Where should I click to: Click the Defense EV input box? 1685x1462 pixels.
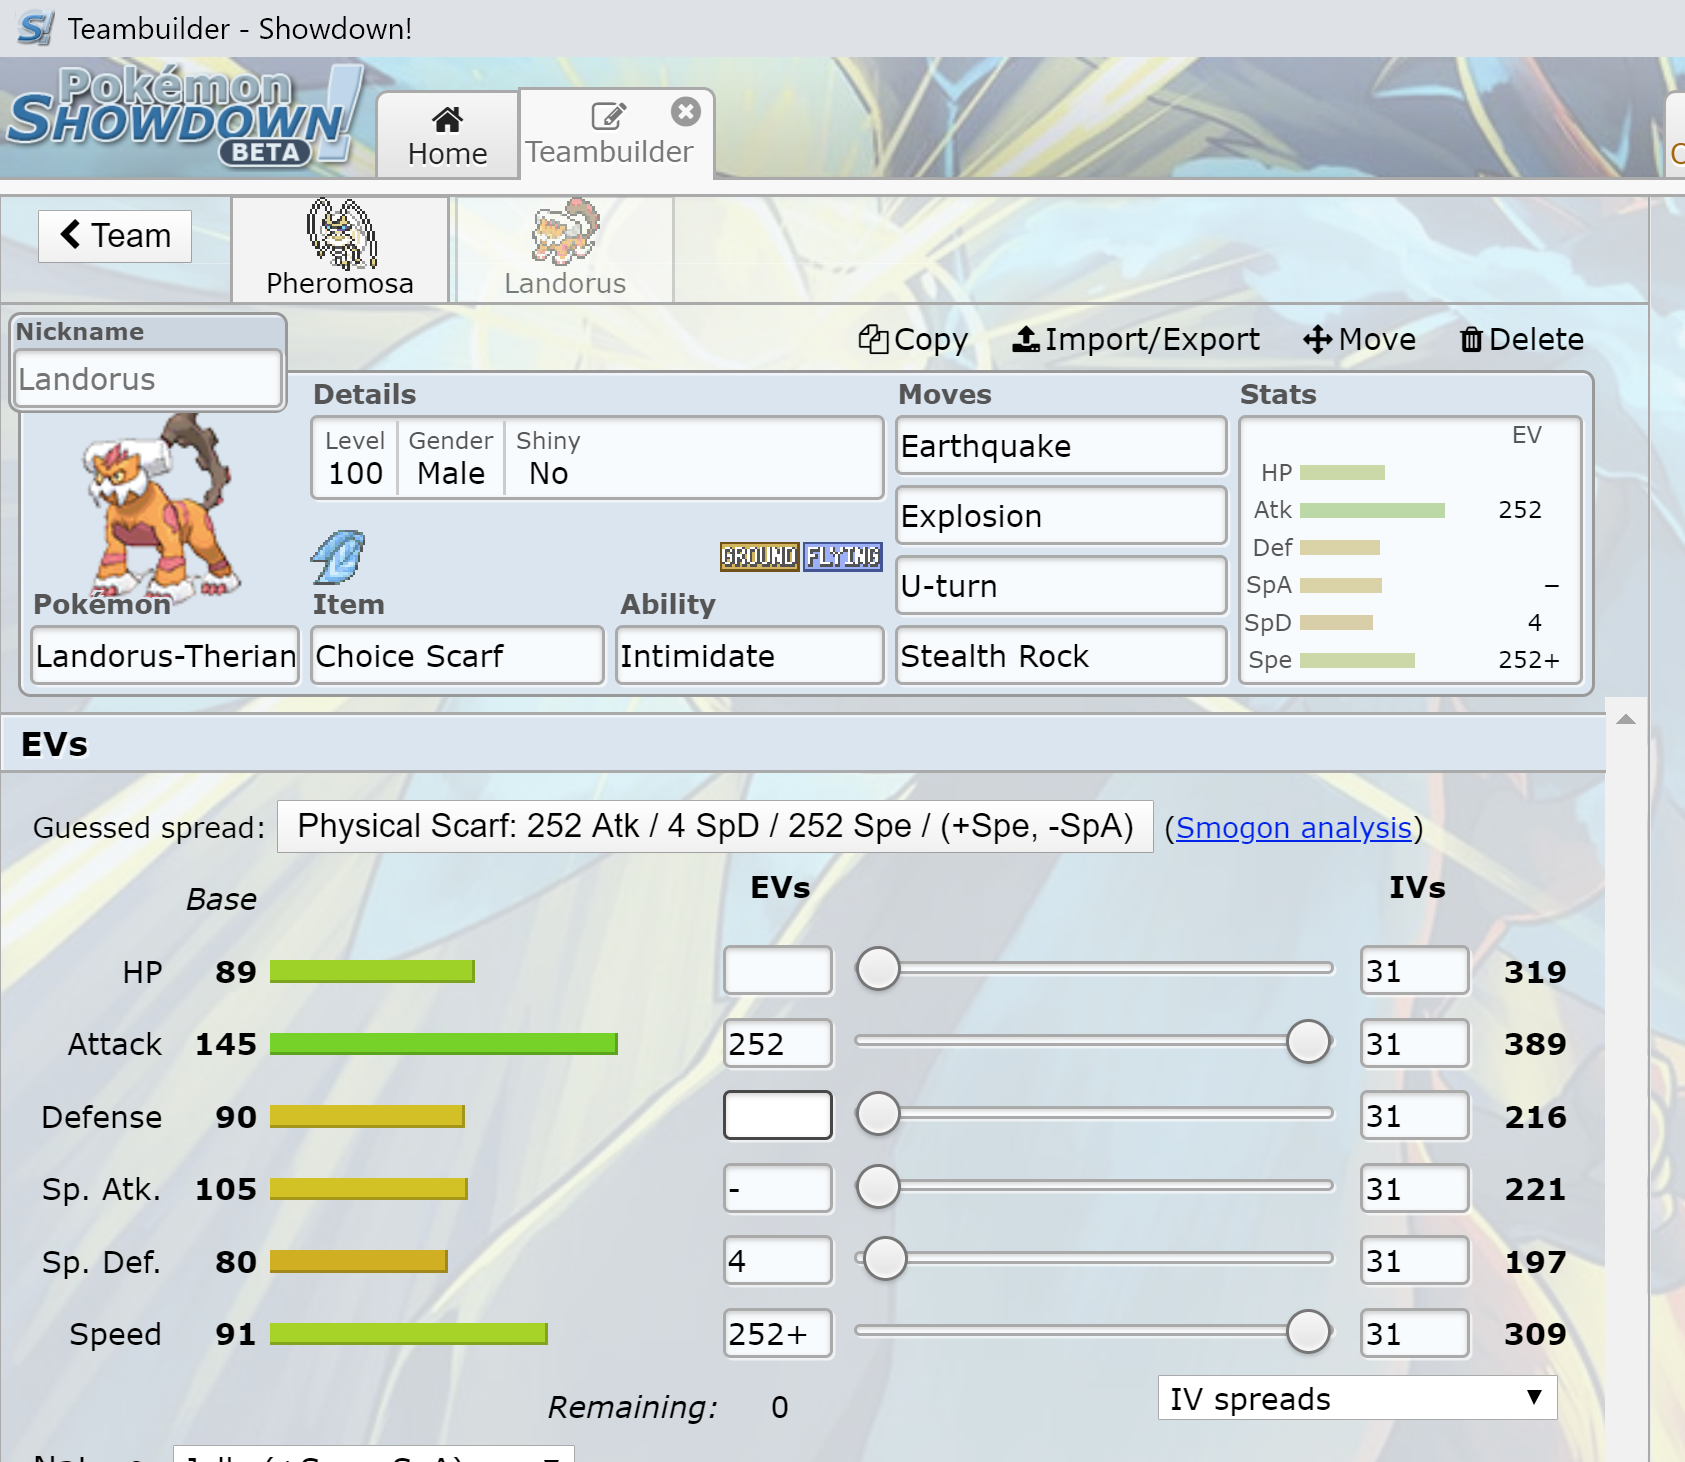tap(778, 1116)
